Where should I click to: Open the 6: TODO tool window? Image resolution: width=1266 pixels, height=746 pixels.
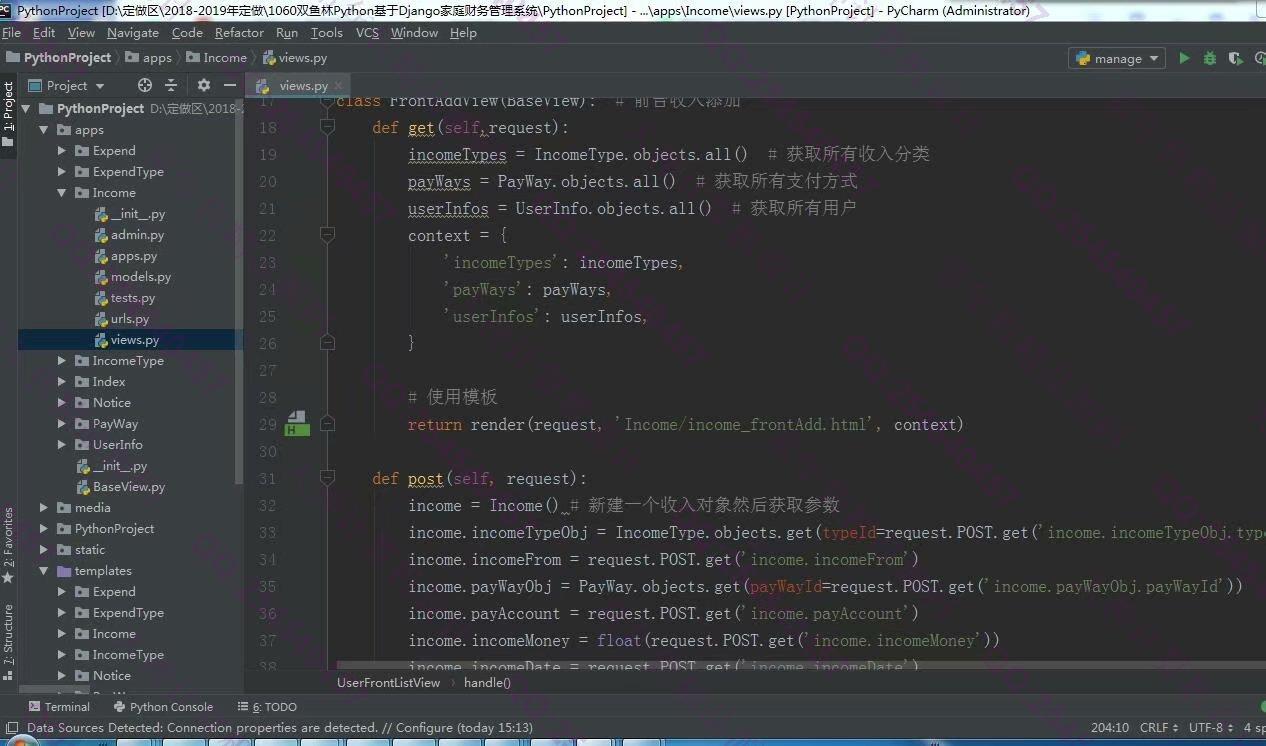267,706
